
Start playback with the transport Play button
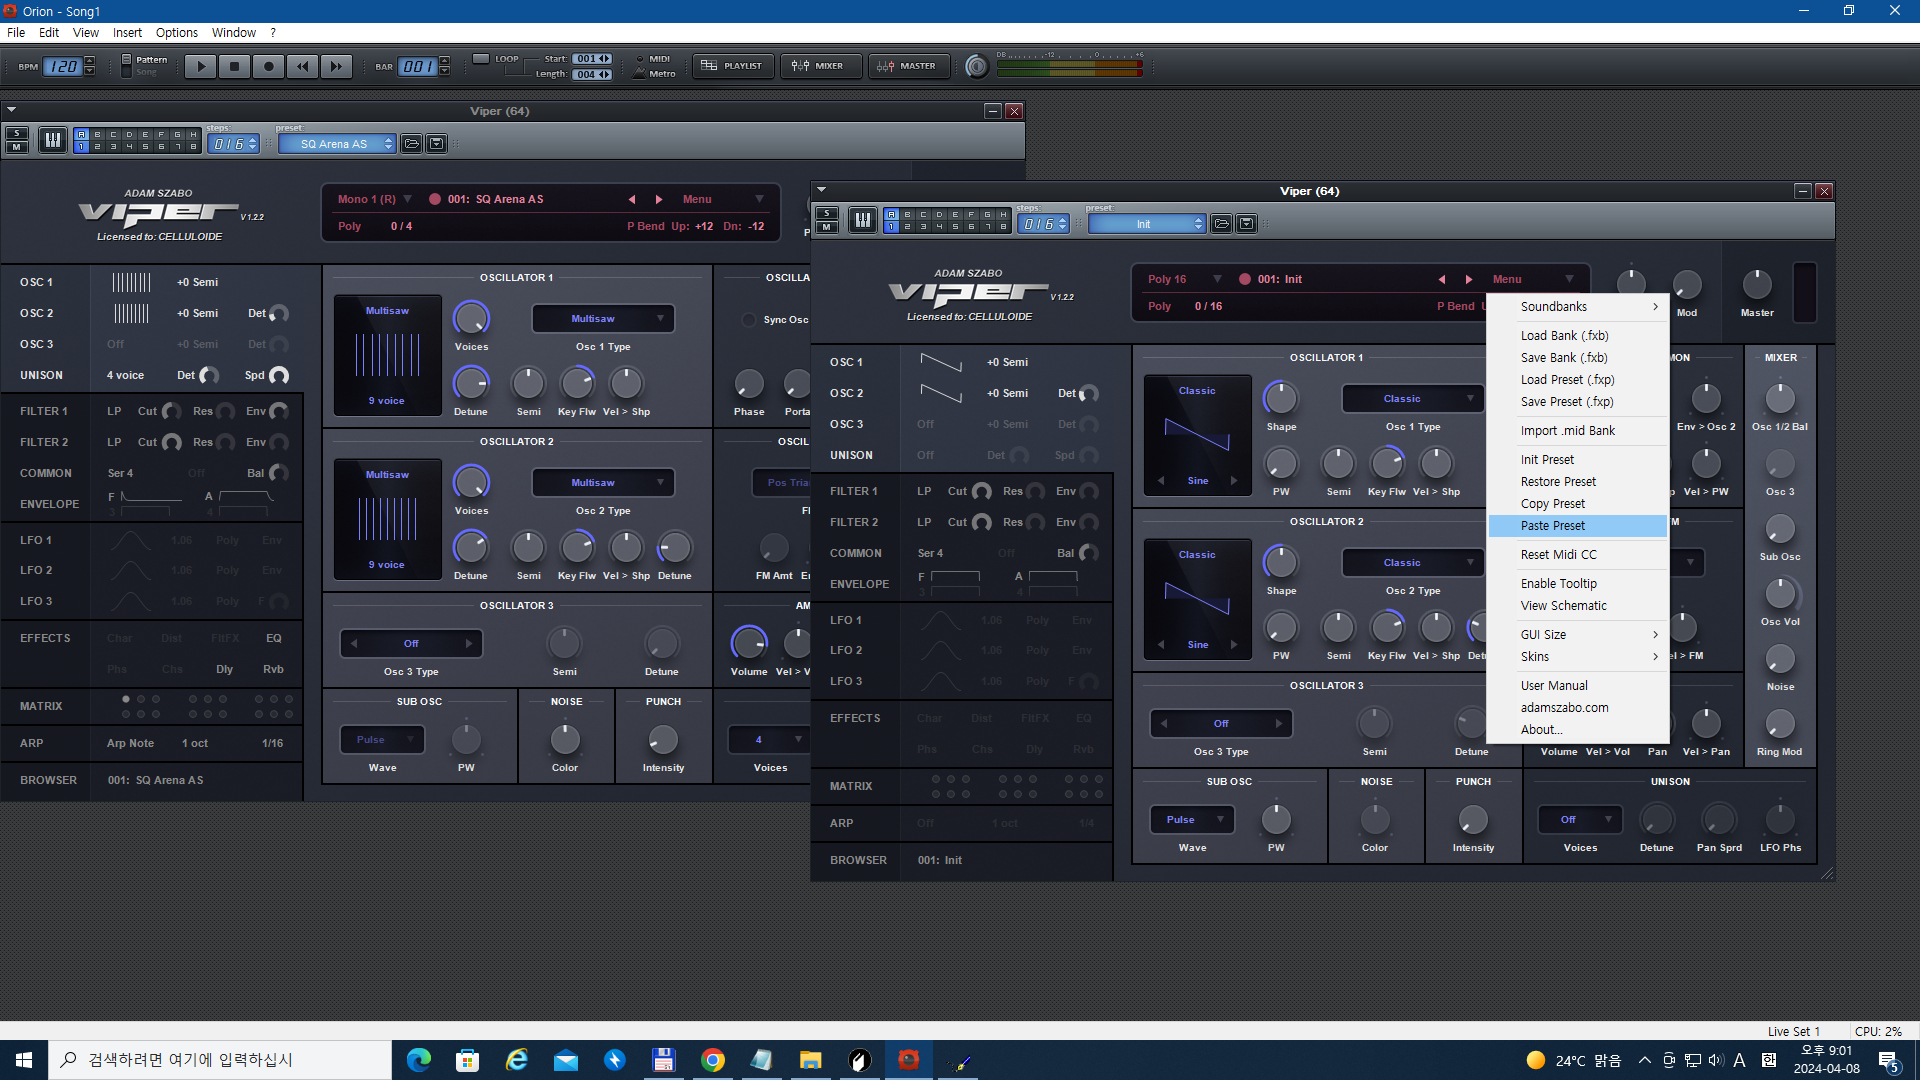coord(200,66)
